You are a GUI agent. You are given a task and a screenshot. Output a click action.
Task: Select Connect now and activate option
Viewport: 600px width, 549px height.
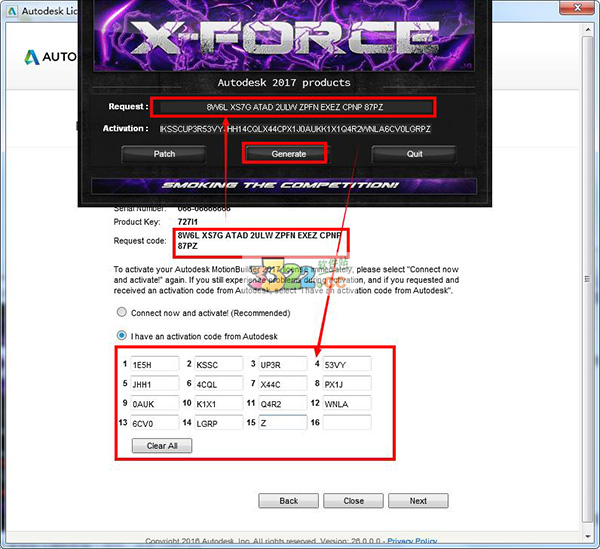122,312
